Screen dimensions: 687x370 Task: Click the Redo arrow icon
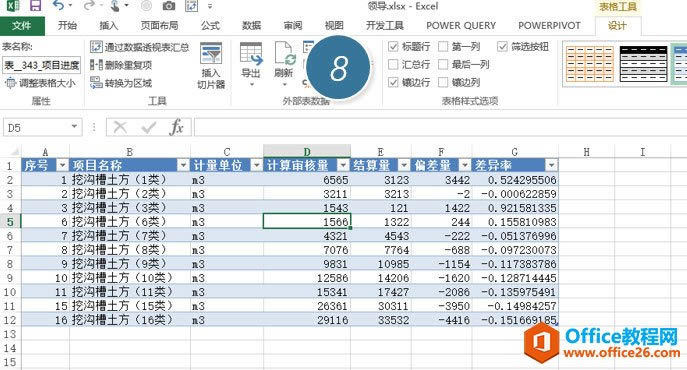click(89, 6)
